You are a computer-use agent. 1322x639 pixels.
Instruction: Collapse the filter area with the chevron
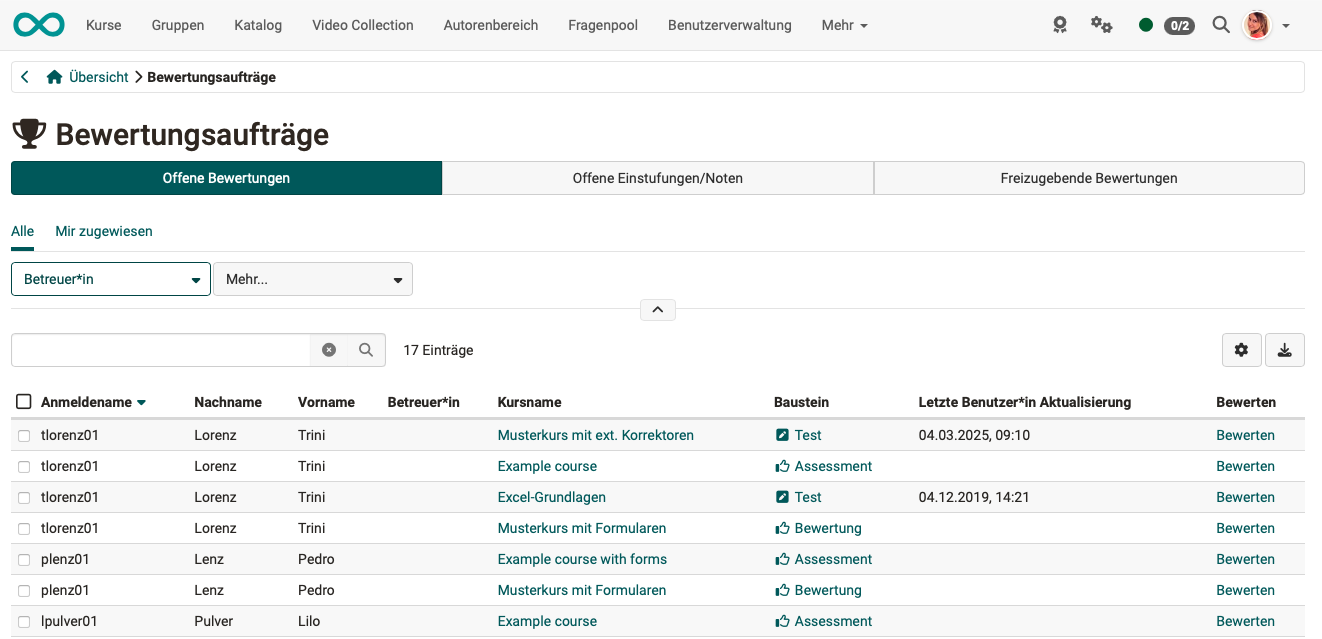[x=657, y=309]
